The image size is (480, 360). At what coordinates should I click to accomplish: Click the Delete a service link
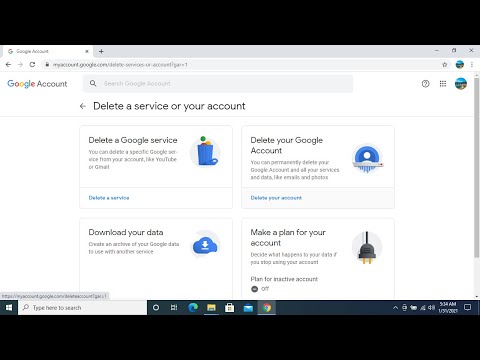109,198
